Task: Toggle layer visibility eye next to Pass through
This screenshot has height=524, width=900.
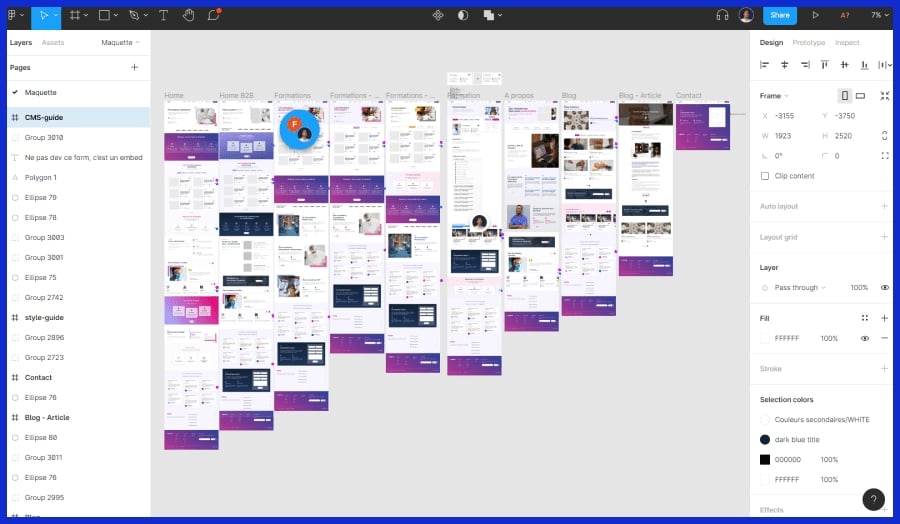Action: click(884, 287)
